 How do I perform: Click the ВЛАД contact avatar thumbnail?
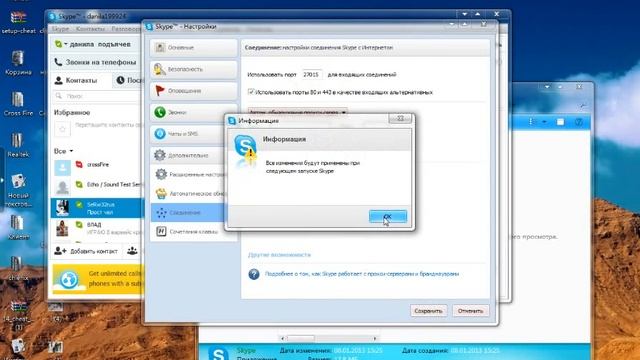click(62, 228)
